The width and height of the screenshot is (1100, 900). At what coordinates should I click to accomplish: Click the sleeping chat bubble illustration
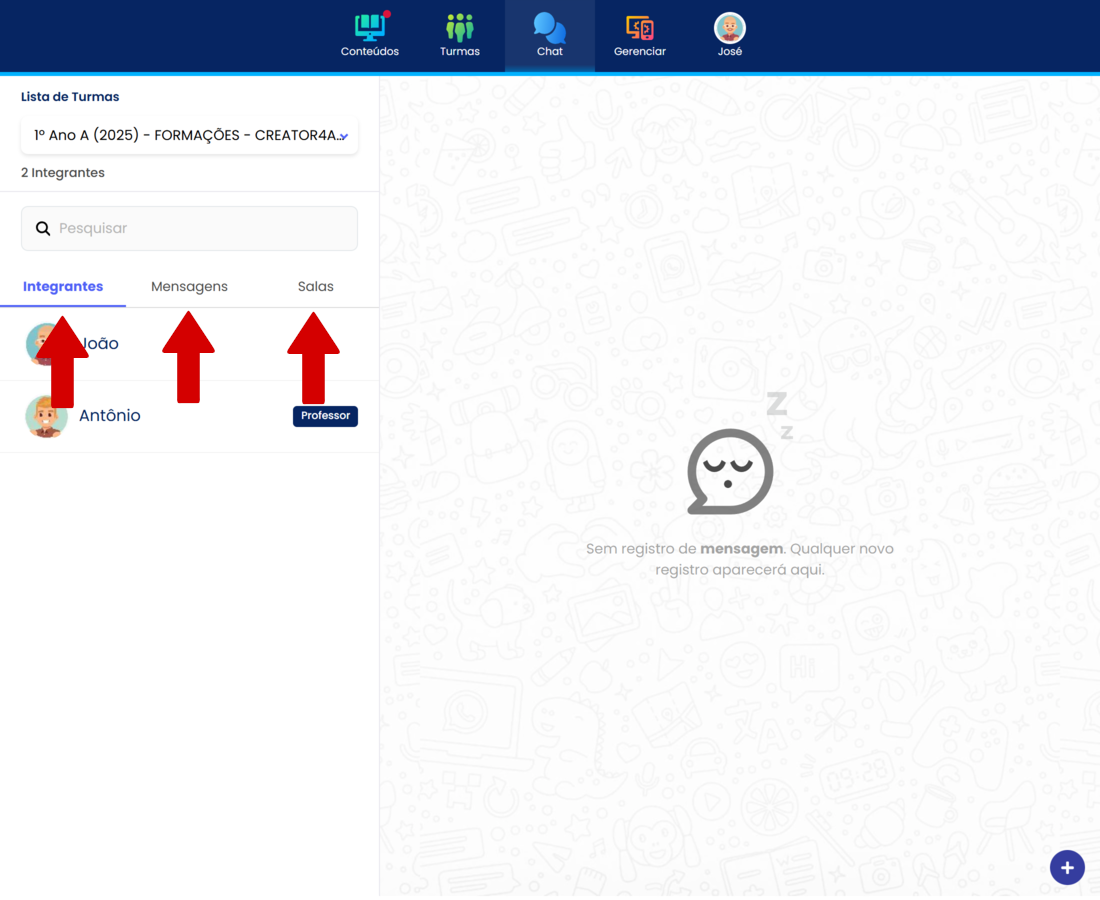point(731,470)
